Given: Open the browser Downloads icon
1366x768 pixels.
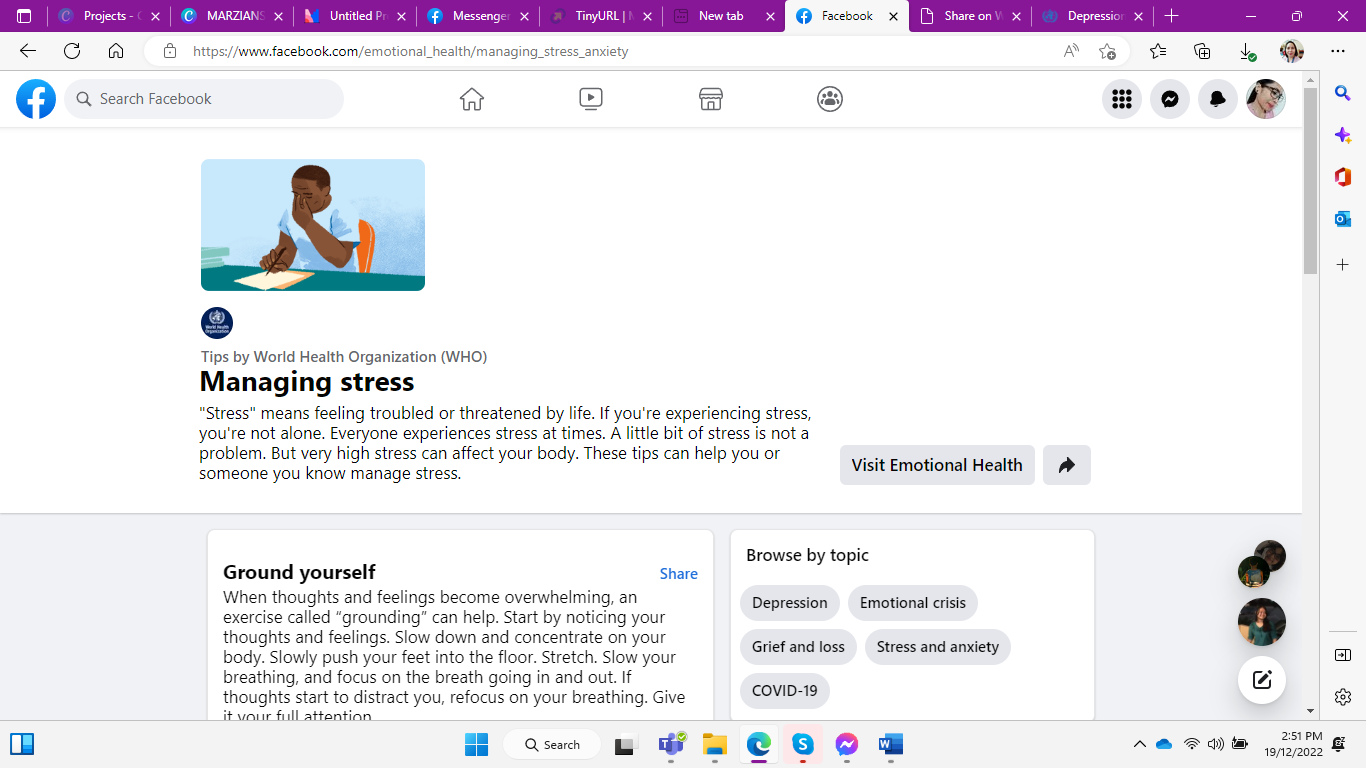Looking at the screenshot, I should click(x=1247, y=51).
